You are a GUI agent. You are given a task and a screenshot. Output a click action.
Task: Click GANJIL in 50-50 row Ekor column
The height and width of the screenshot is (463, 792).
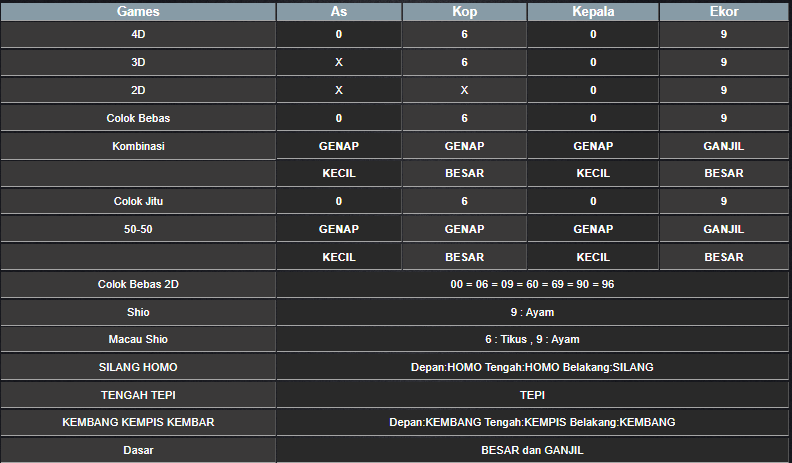coord(724,229)
